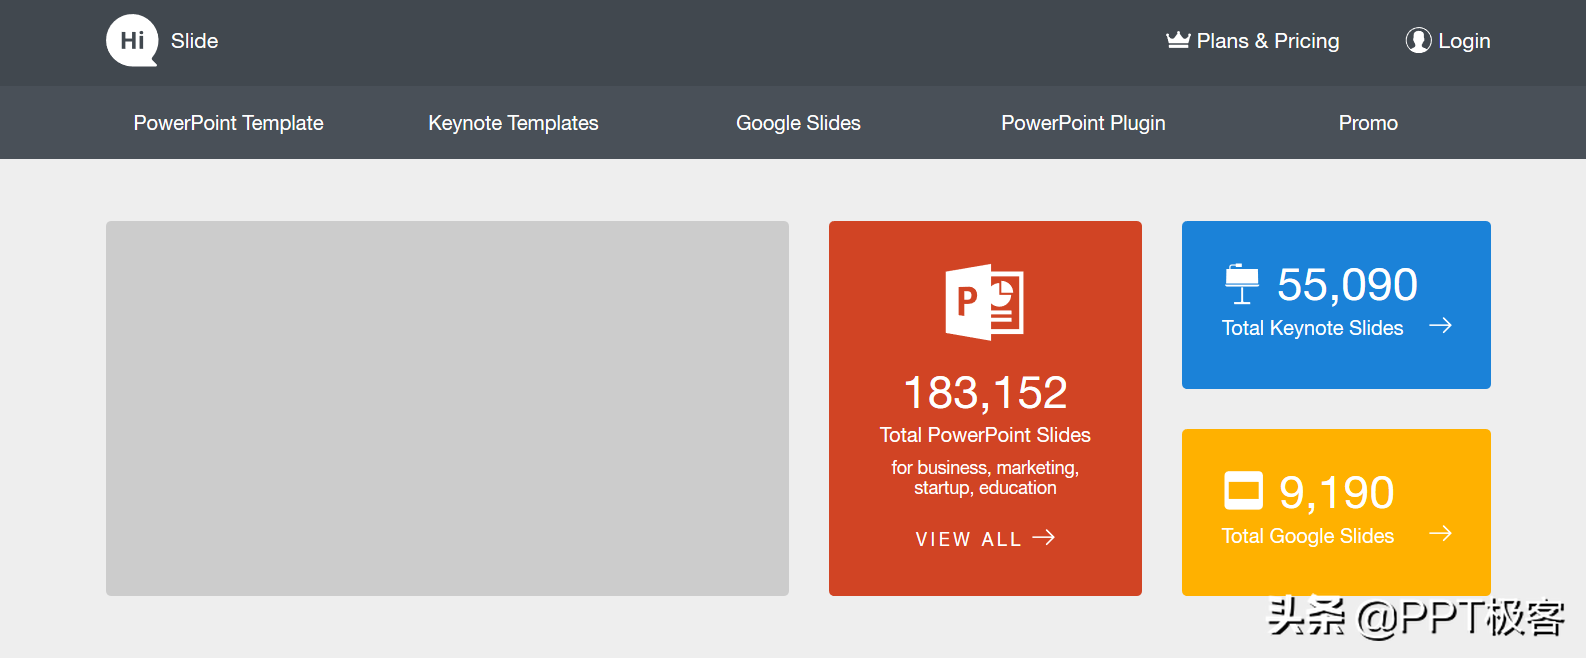Image resolution: width=1586 pixels, height=658 pixels.
Task: Click the PowerPoint logo icon in the red card
Action: 985,302
